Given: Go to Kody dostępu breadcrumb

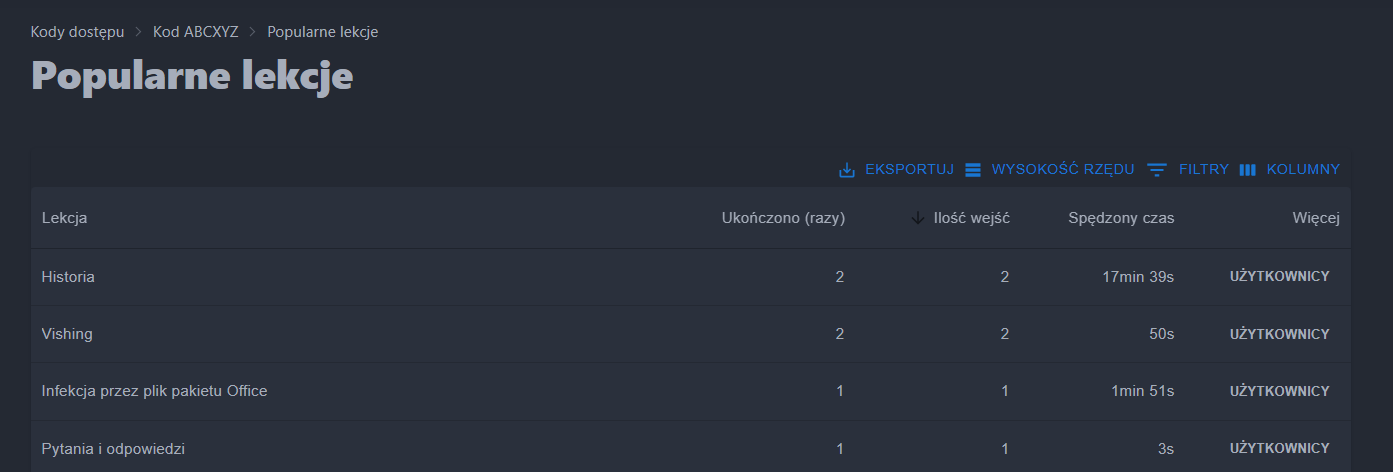Looking at the screenshot, I should click(x=77, y=32).
